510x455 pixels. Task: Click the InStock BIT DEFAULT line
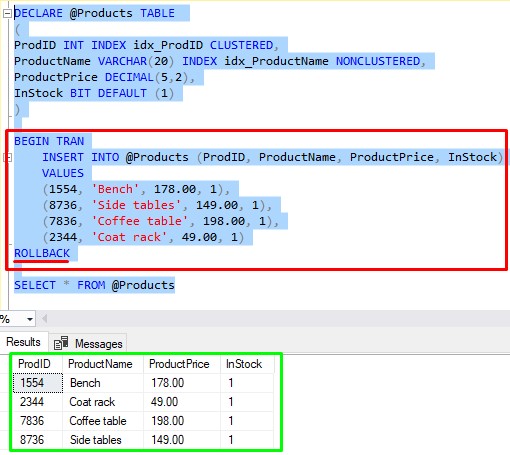pyautogui.click(x=94, y=93)
